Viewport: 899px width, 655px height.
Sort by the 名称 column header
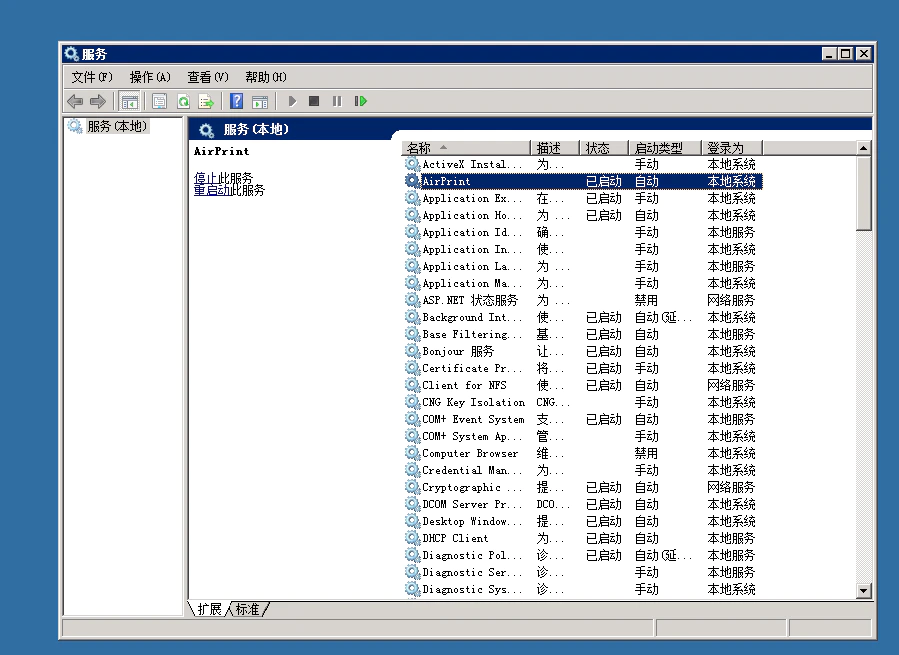click(419, 148)
